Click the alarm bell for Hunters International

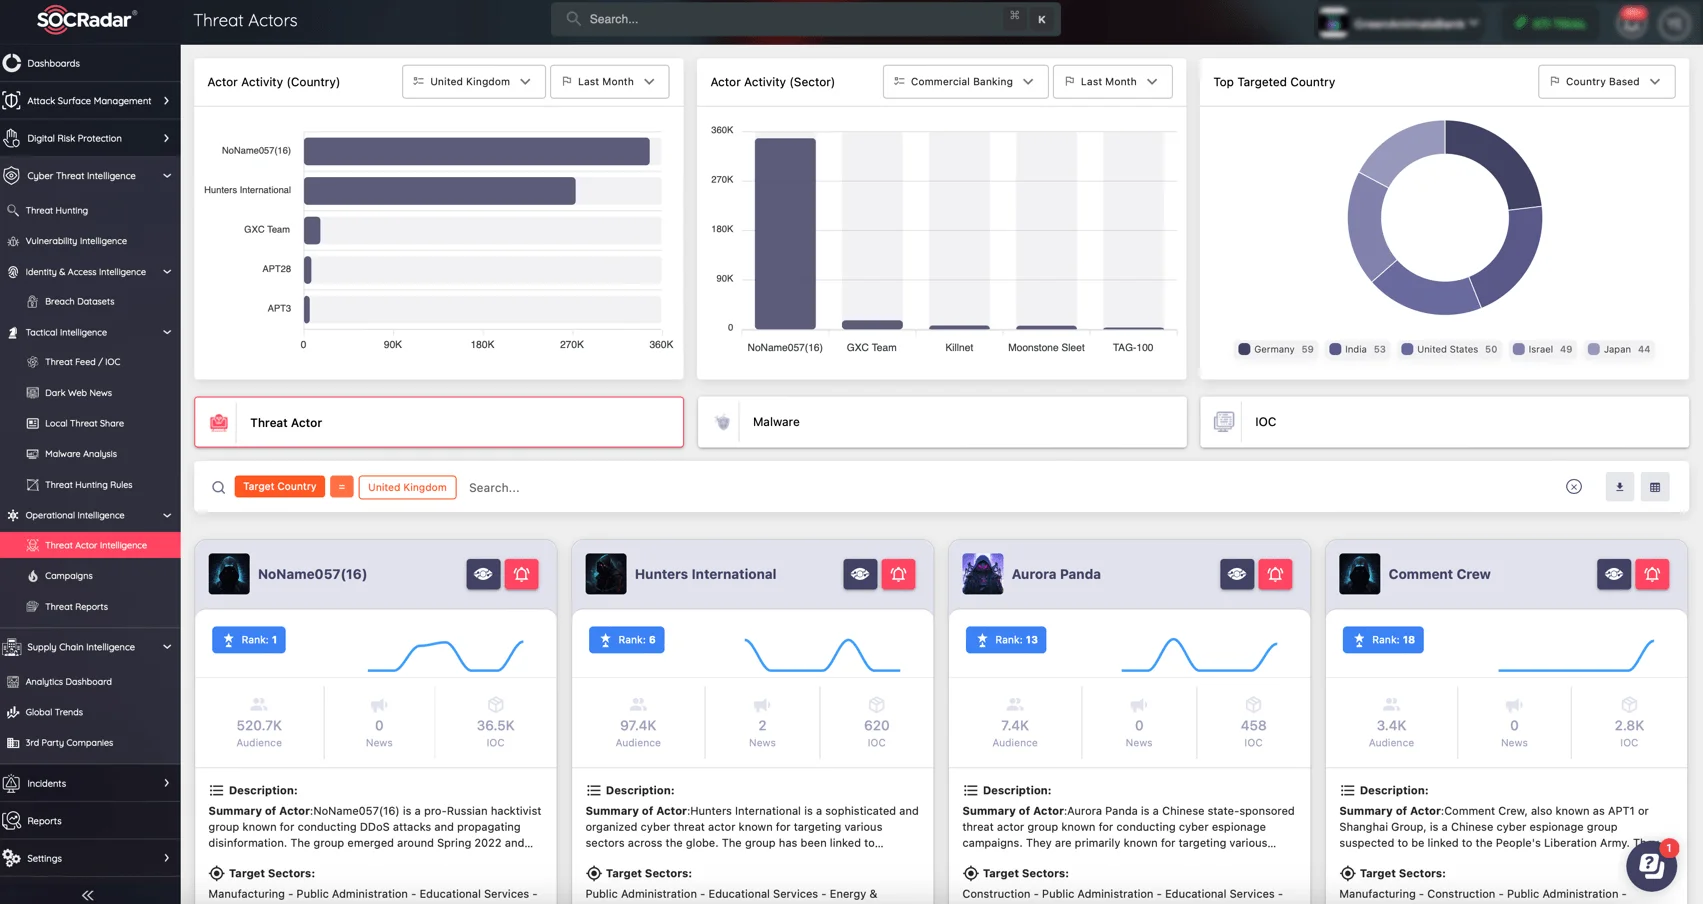point(899,574)
